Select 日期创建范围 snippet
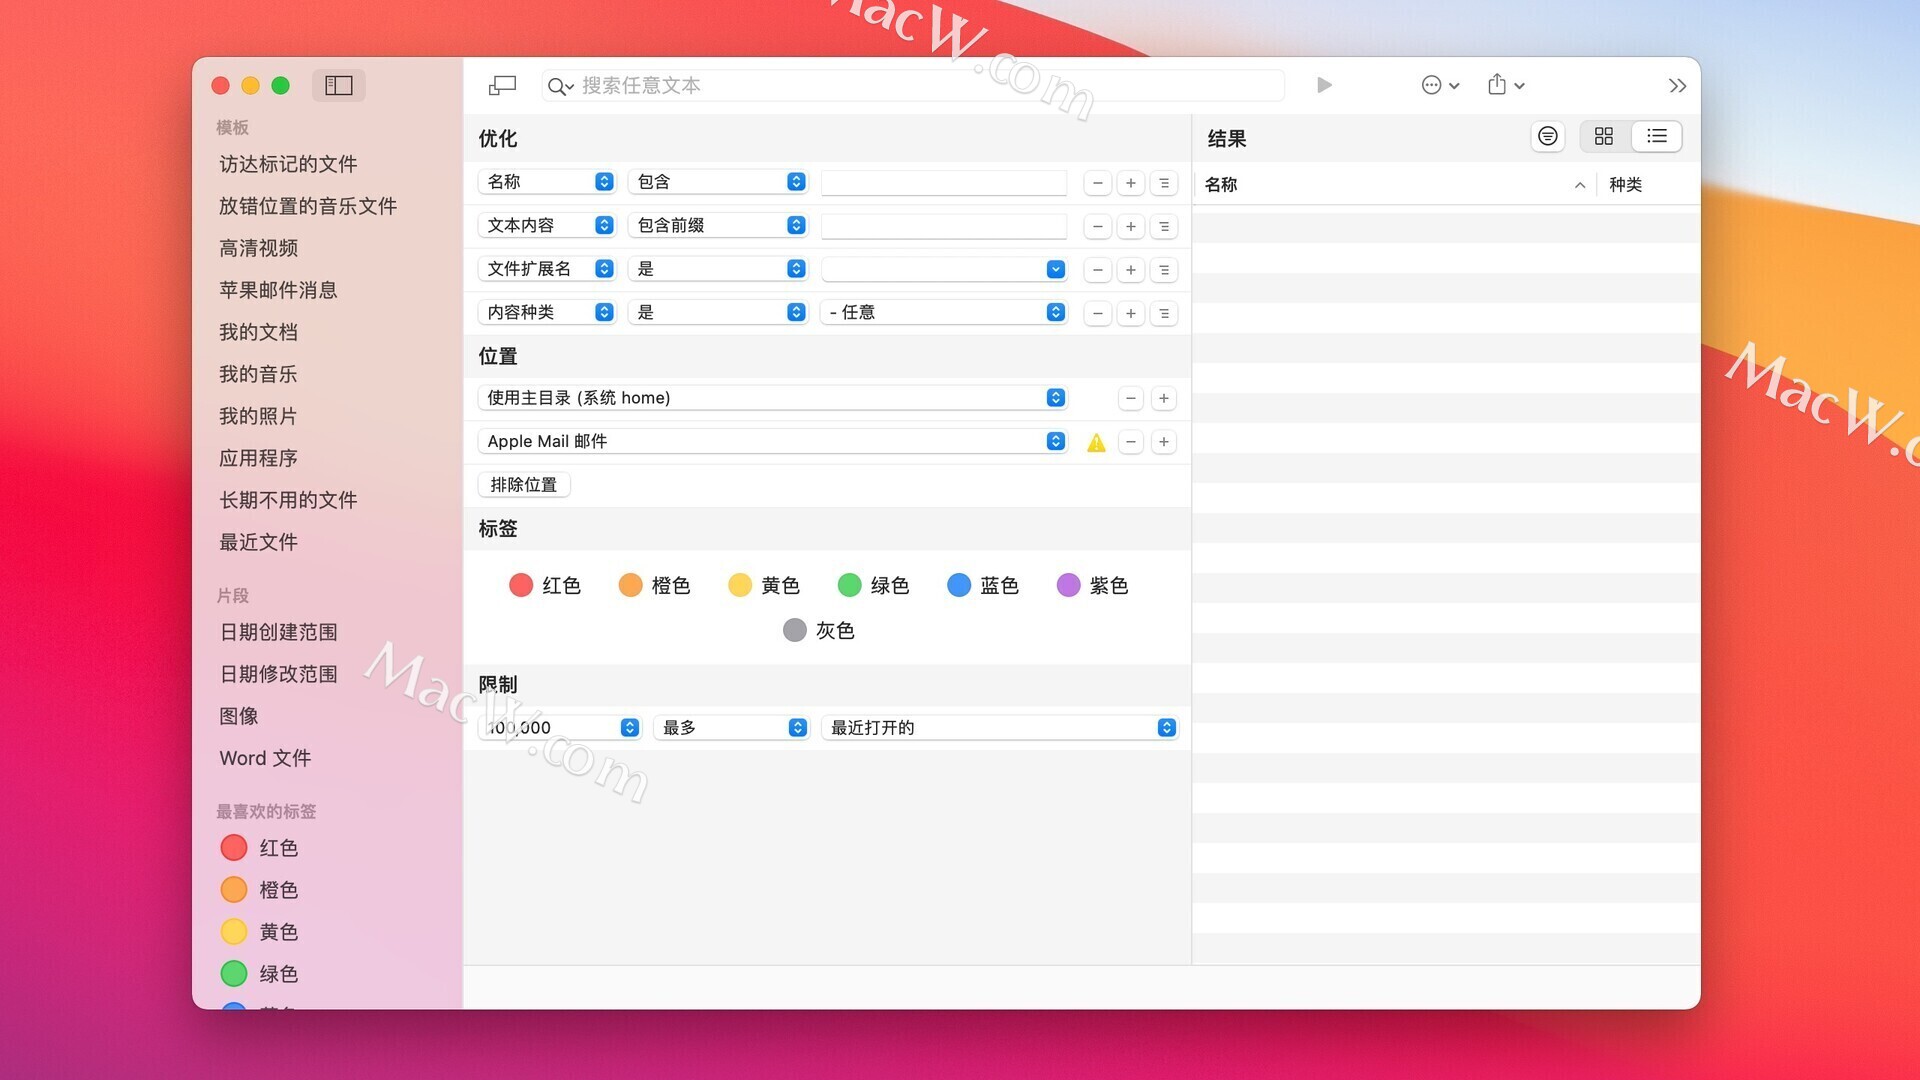Viewport: 1920px width, 1080px height. click(x=278, y=632)
